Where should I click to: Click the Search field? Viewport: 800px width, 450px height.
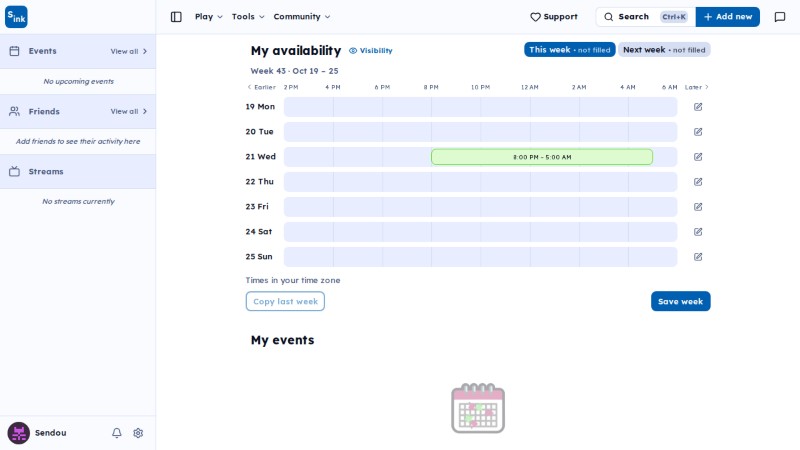645,17
